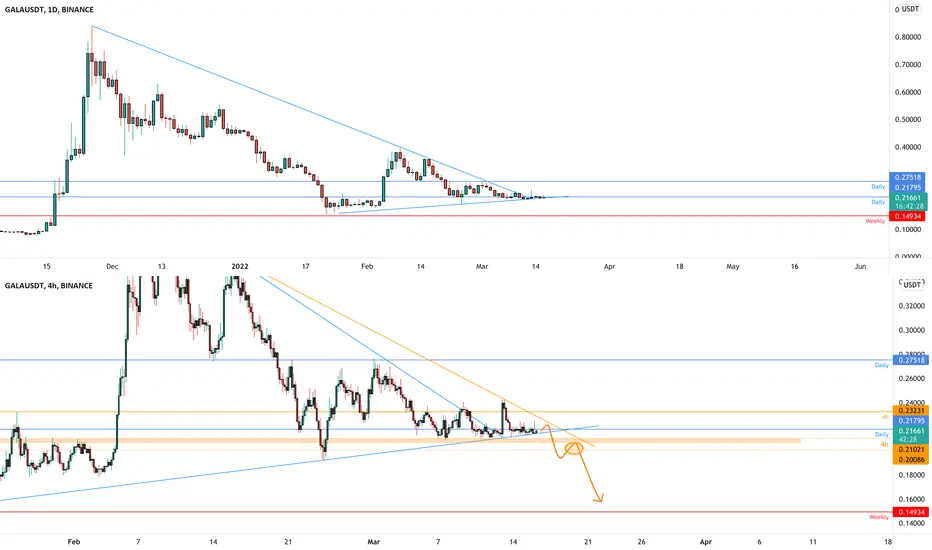This screenshot has width=932, height=550.
Task: Click the 11 date label on 4h time axis
Action: coord(813,542)
